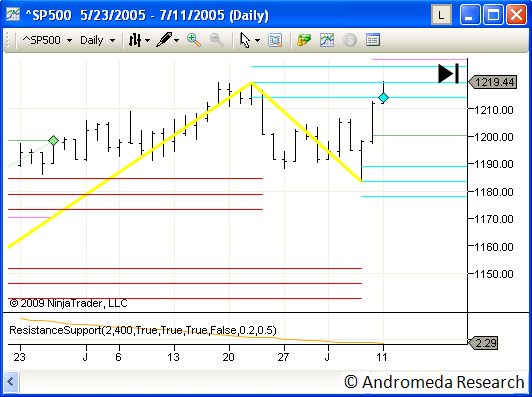This screenshot has height=397, width=532.
Task: Select the green diamond marker on chart
Action: click(x=53, y=140)
